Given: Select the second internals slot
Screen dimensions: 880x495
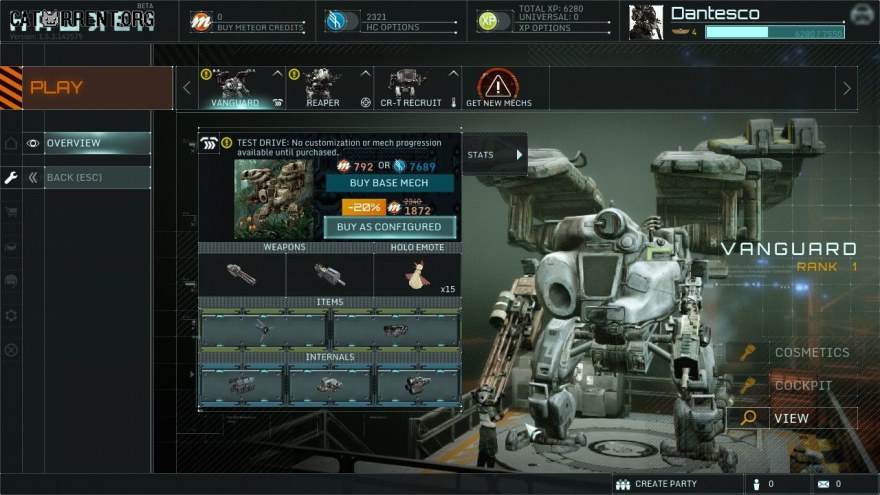Looking at the screenshot, I should coord(329,384).
